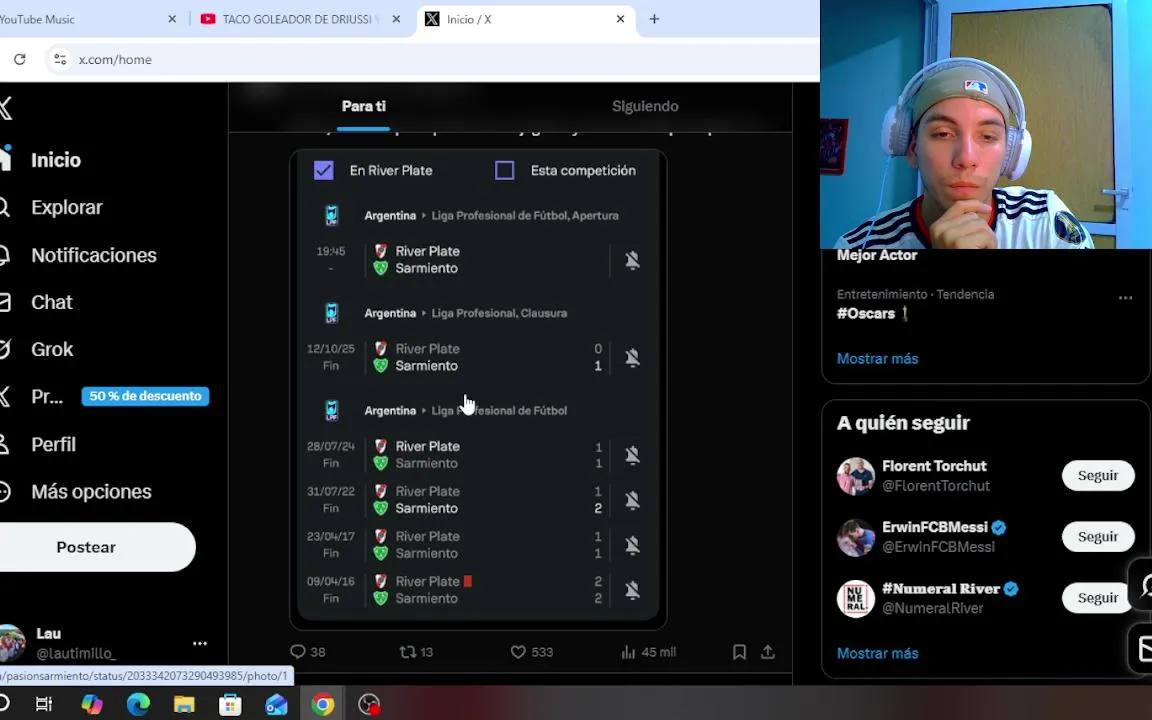This screenshot has height=720, width=1152.
Task: Switch to the Para ti tab
Action: click(364, 107)
